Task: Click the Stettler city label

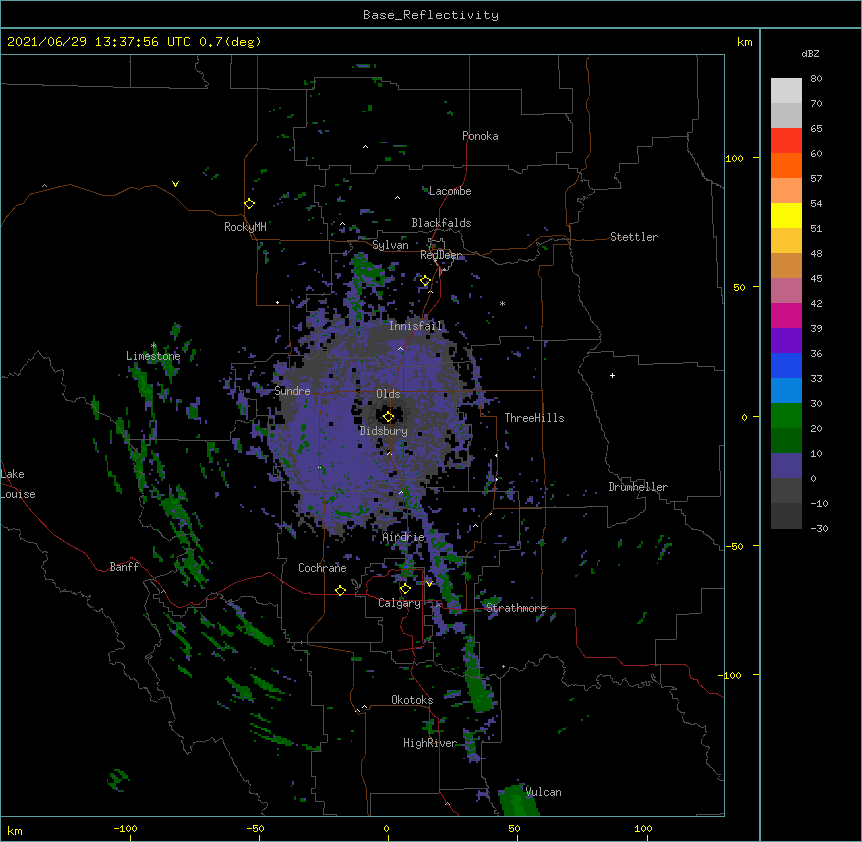Action: pyautogui.click(x=634, y=237)
